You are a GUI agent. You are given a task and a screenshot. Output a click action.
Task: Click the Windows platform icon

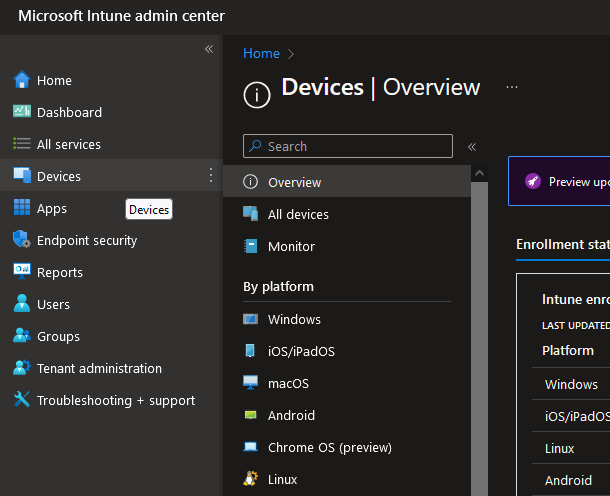click(x=250, y=319)
